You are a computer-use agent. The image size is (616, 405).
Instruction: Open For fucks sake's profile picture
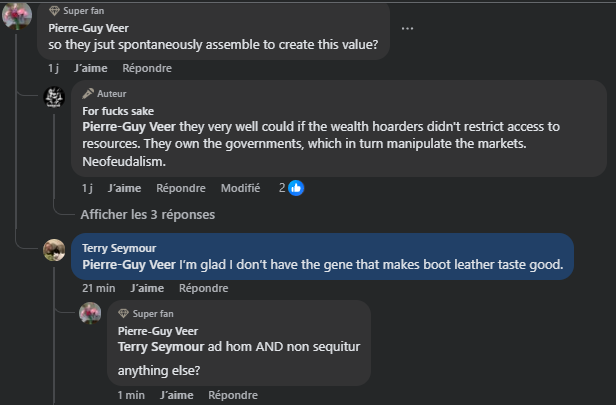[54, 98]
